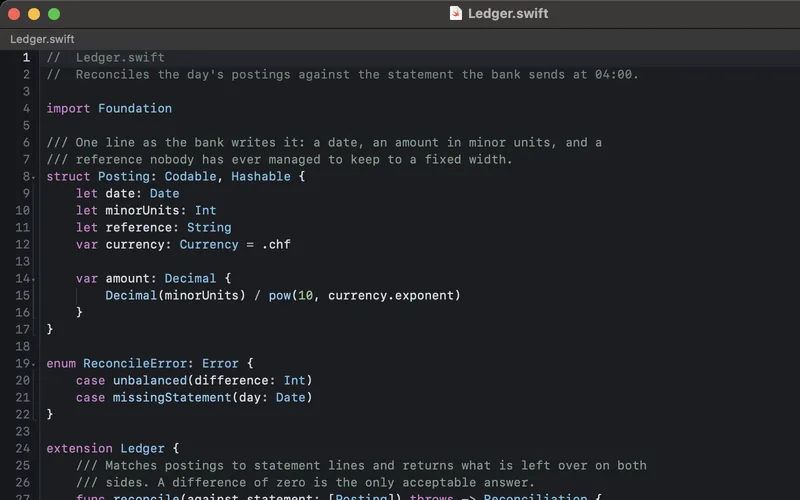The height and width of the screenshot is (500, 800).
Task: Click the '.chf' value on line 12
Action: (276, 244)
